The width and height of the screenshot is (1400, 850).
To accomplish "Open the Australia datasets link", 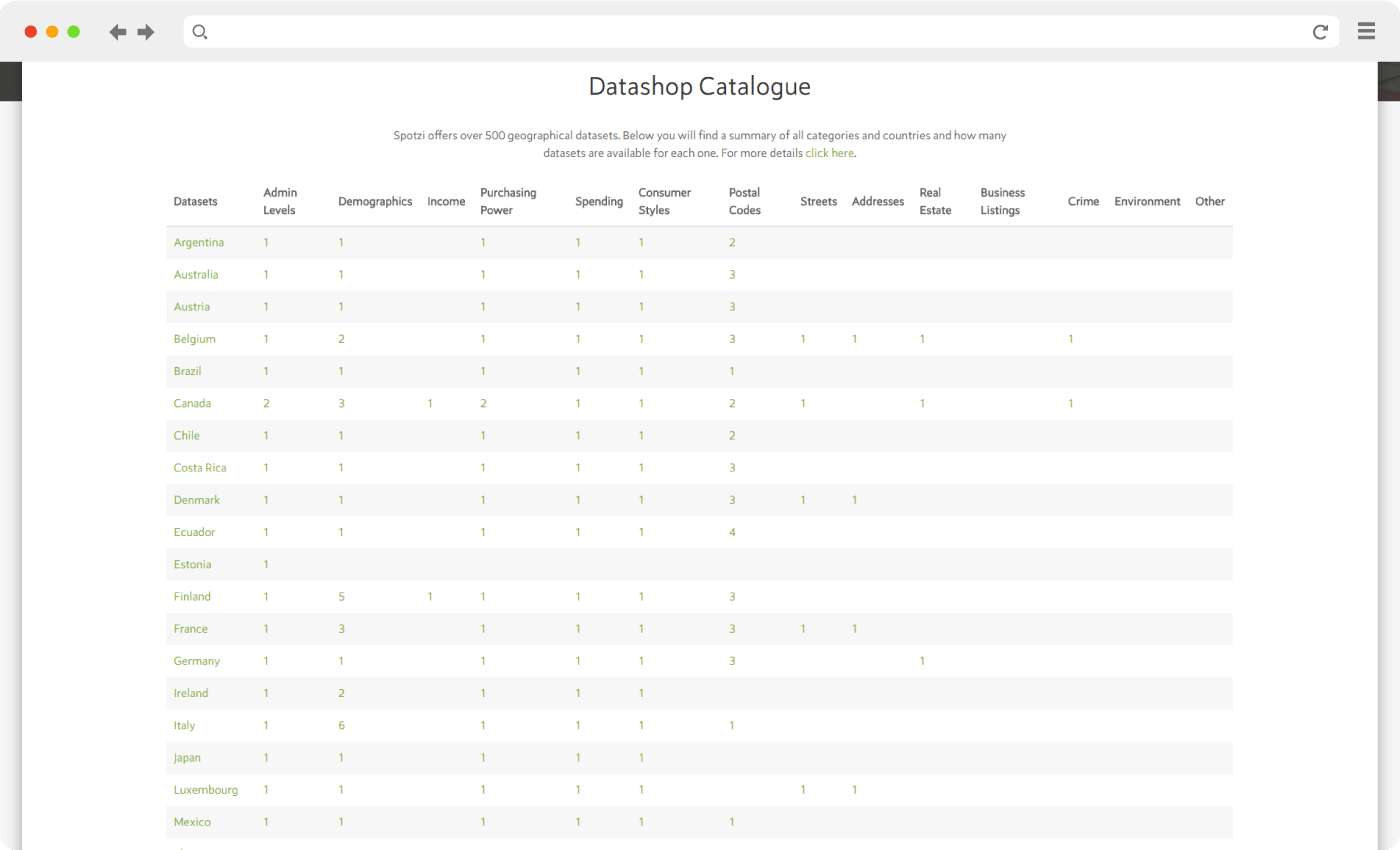I will [196, 275].
